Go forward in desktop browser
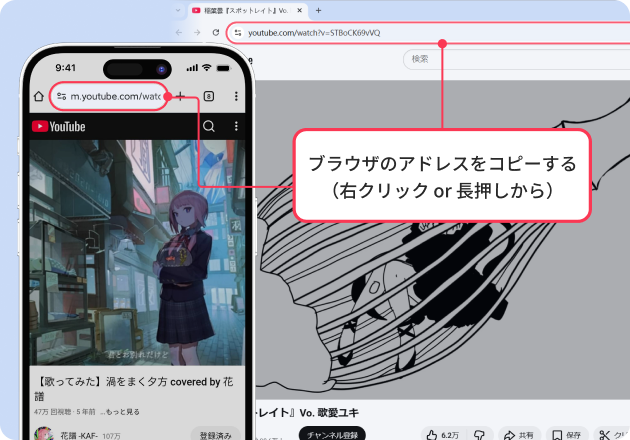 197,32
